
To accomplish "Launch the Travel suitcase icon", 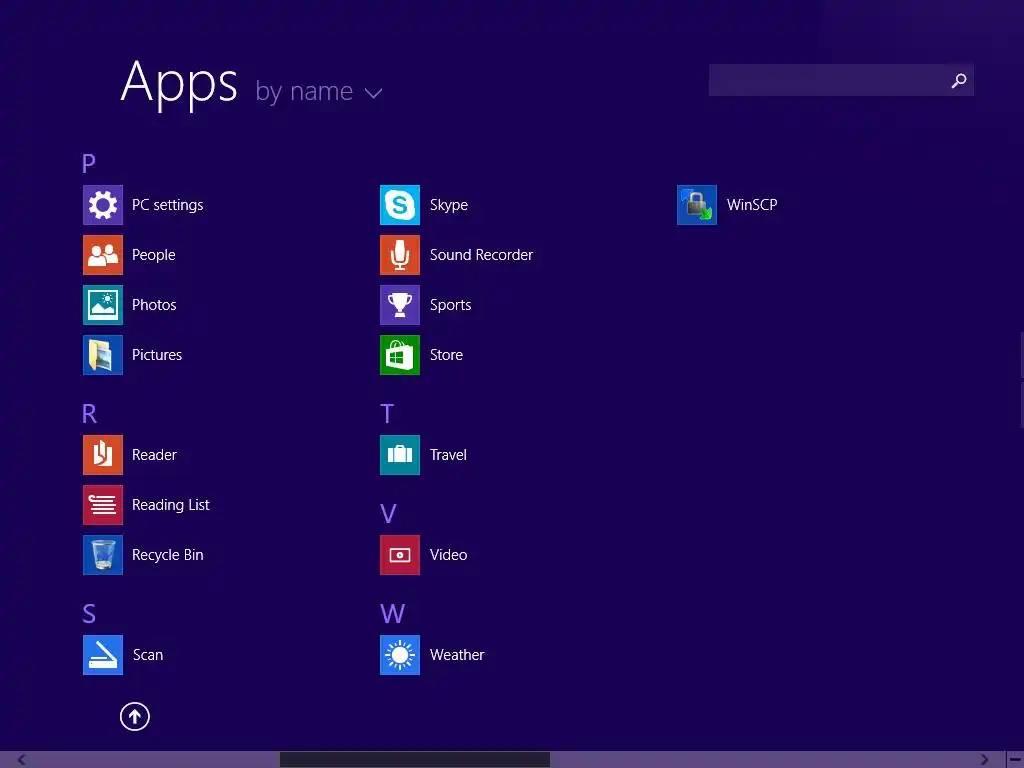I will pyautogui.click(x=400, y=455).
